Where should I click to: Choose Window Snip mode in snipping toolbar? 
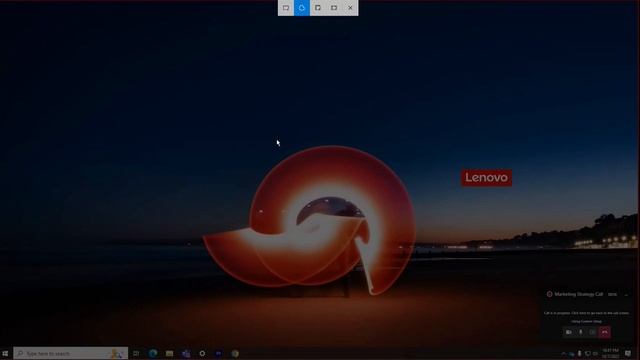point(318,8)
